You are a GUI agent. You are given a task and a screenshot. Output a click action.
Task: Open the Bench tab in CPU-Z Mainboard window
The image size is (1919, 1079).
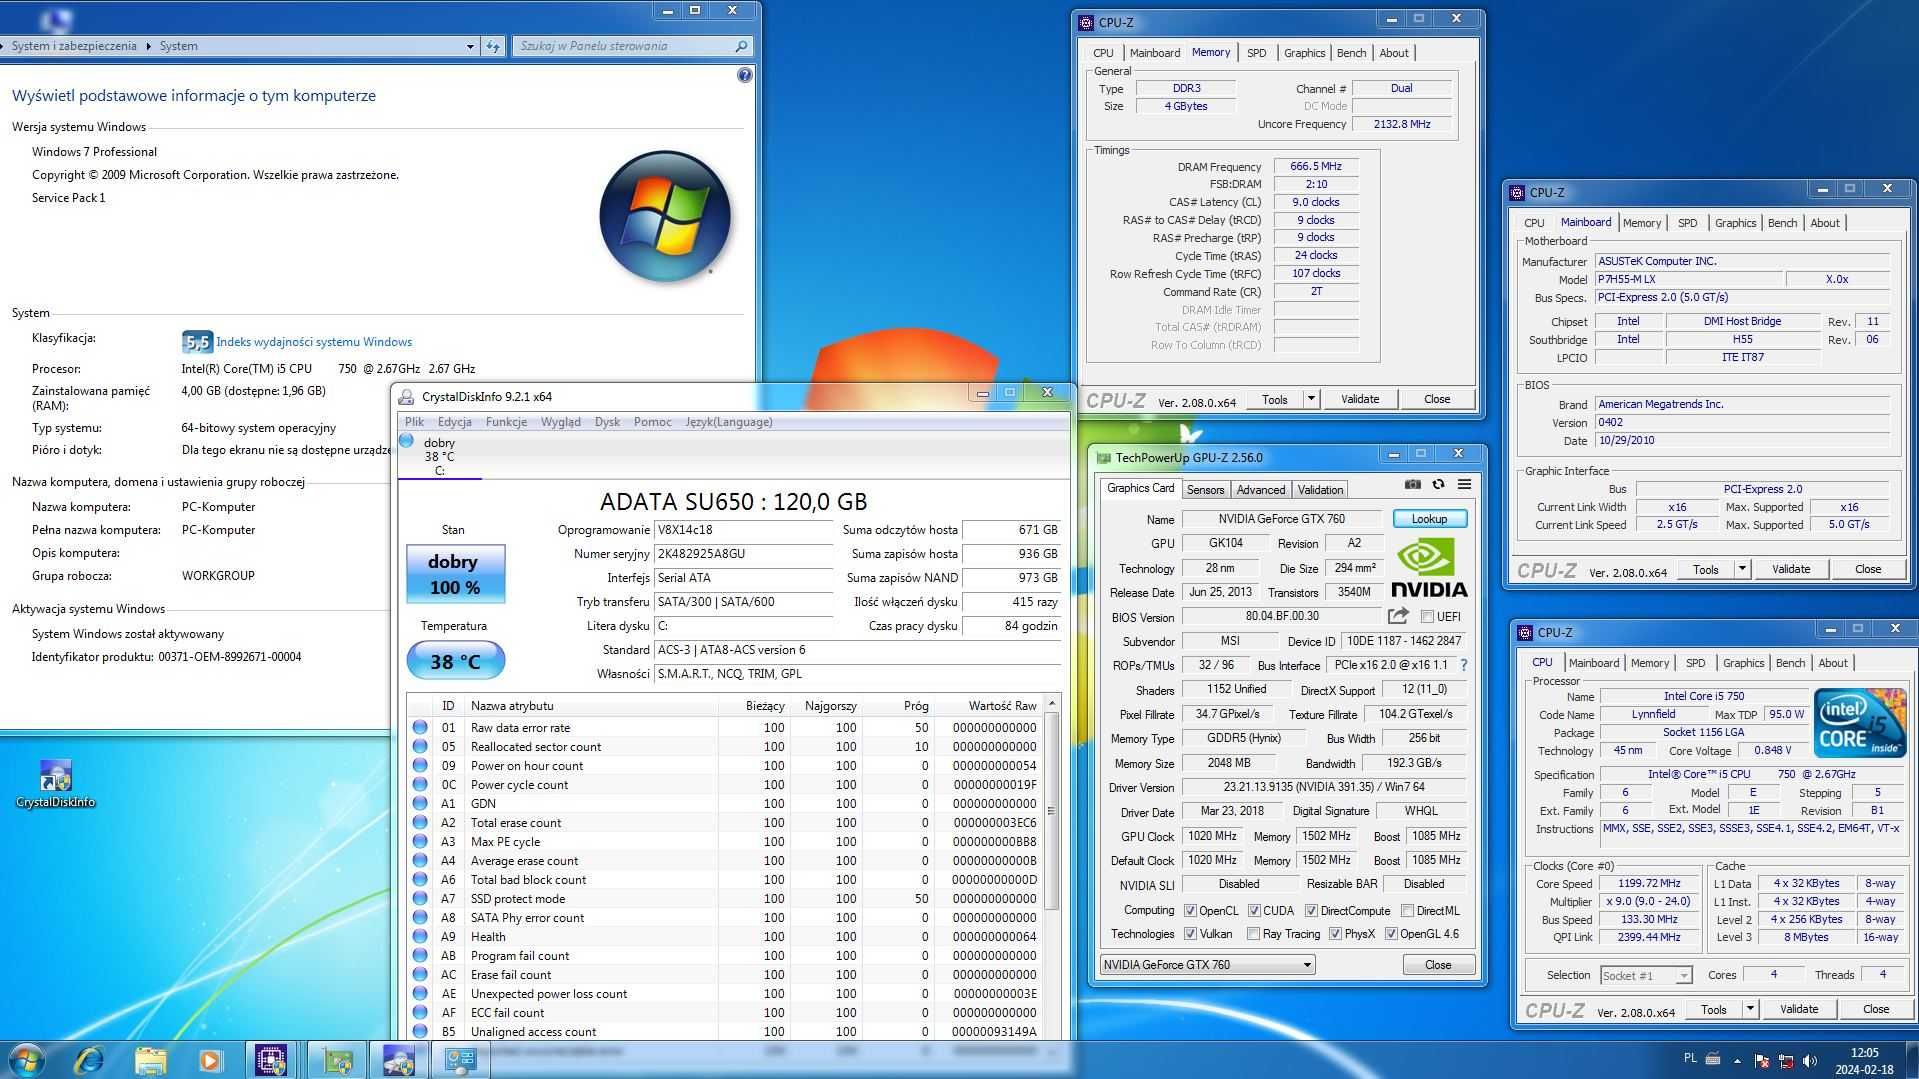click(1782, 223)
